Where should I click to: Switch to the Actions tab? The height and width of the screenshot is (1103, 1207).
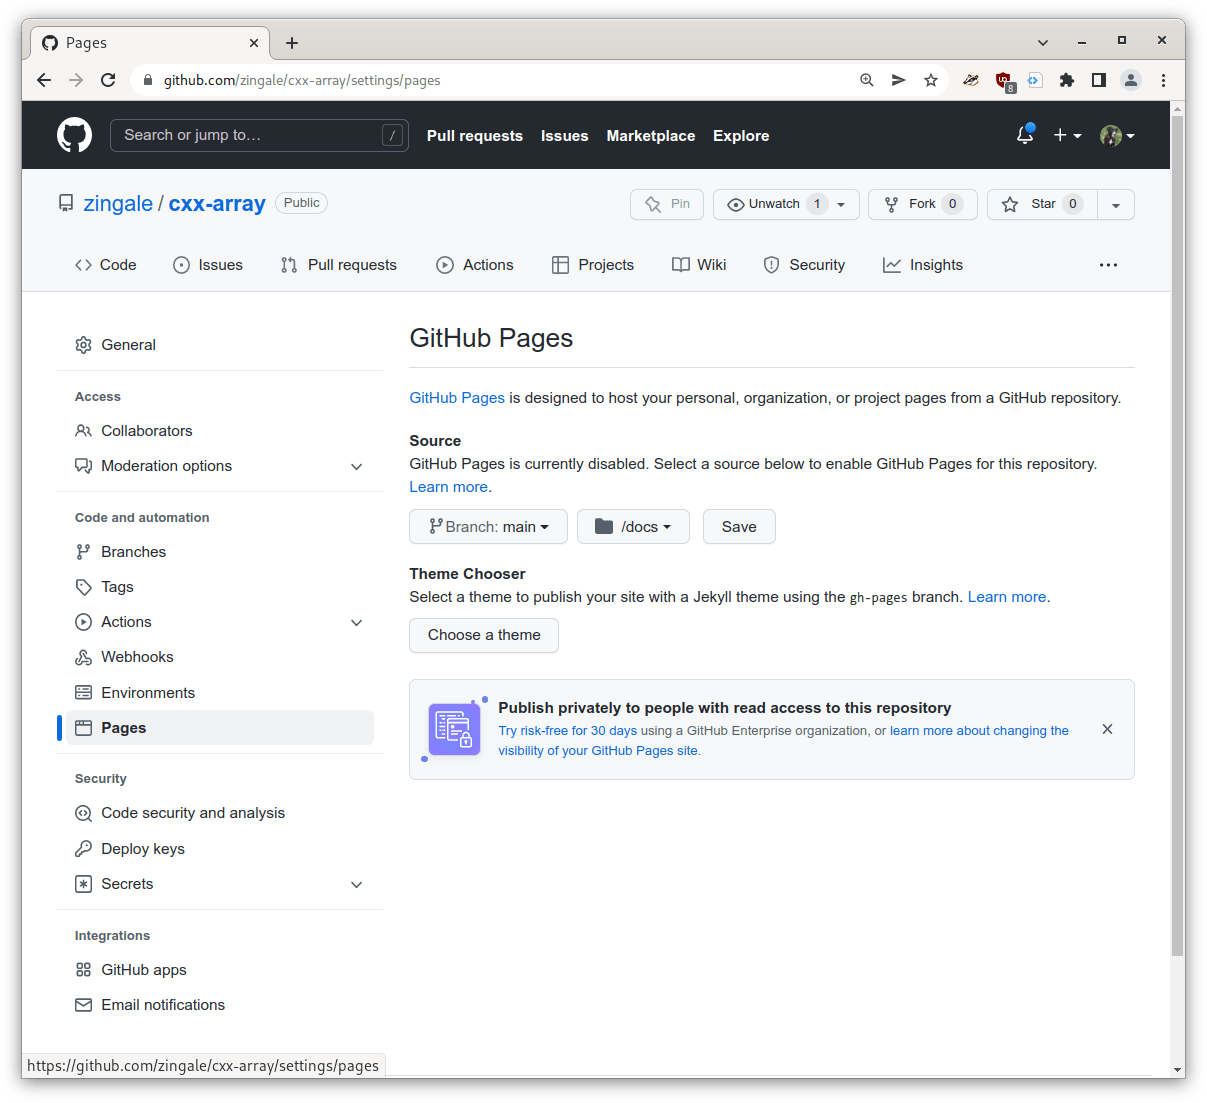tap(475, 265)
